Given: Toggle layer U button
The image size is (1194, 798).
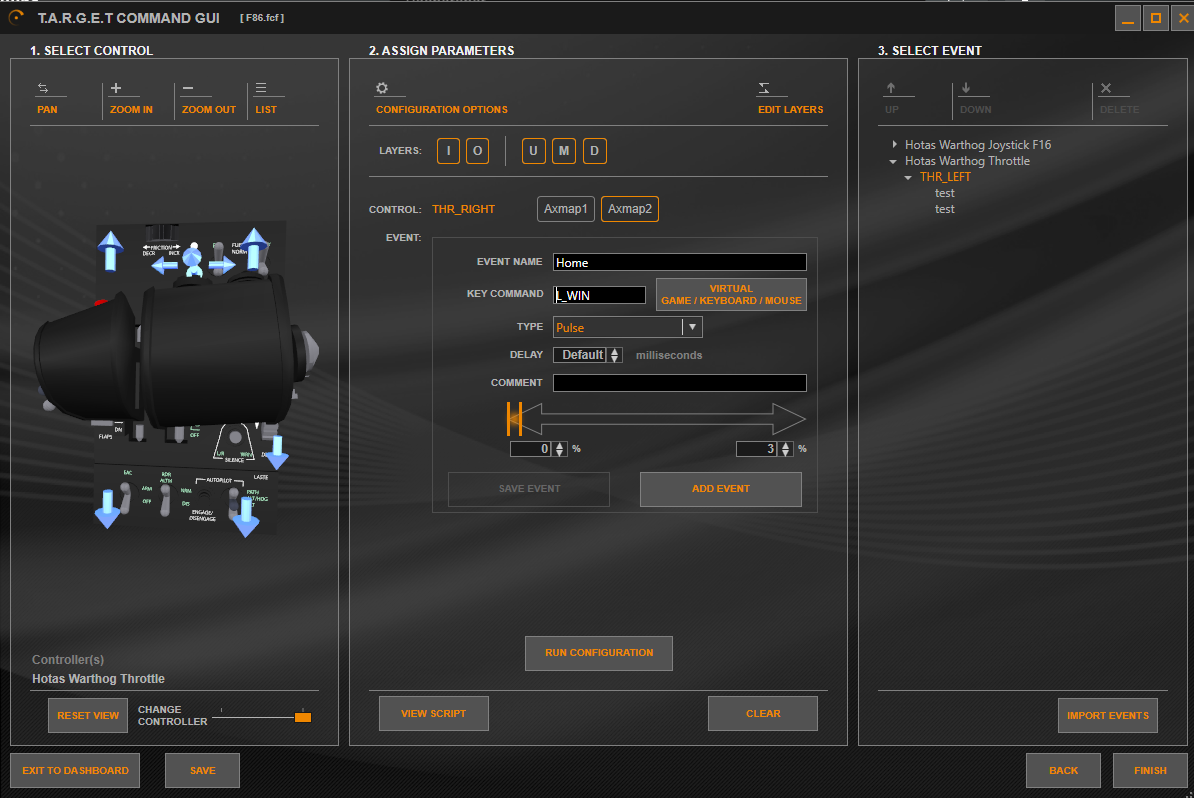Looking at the screenshot, I should coord(532,151).
